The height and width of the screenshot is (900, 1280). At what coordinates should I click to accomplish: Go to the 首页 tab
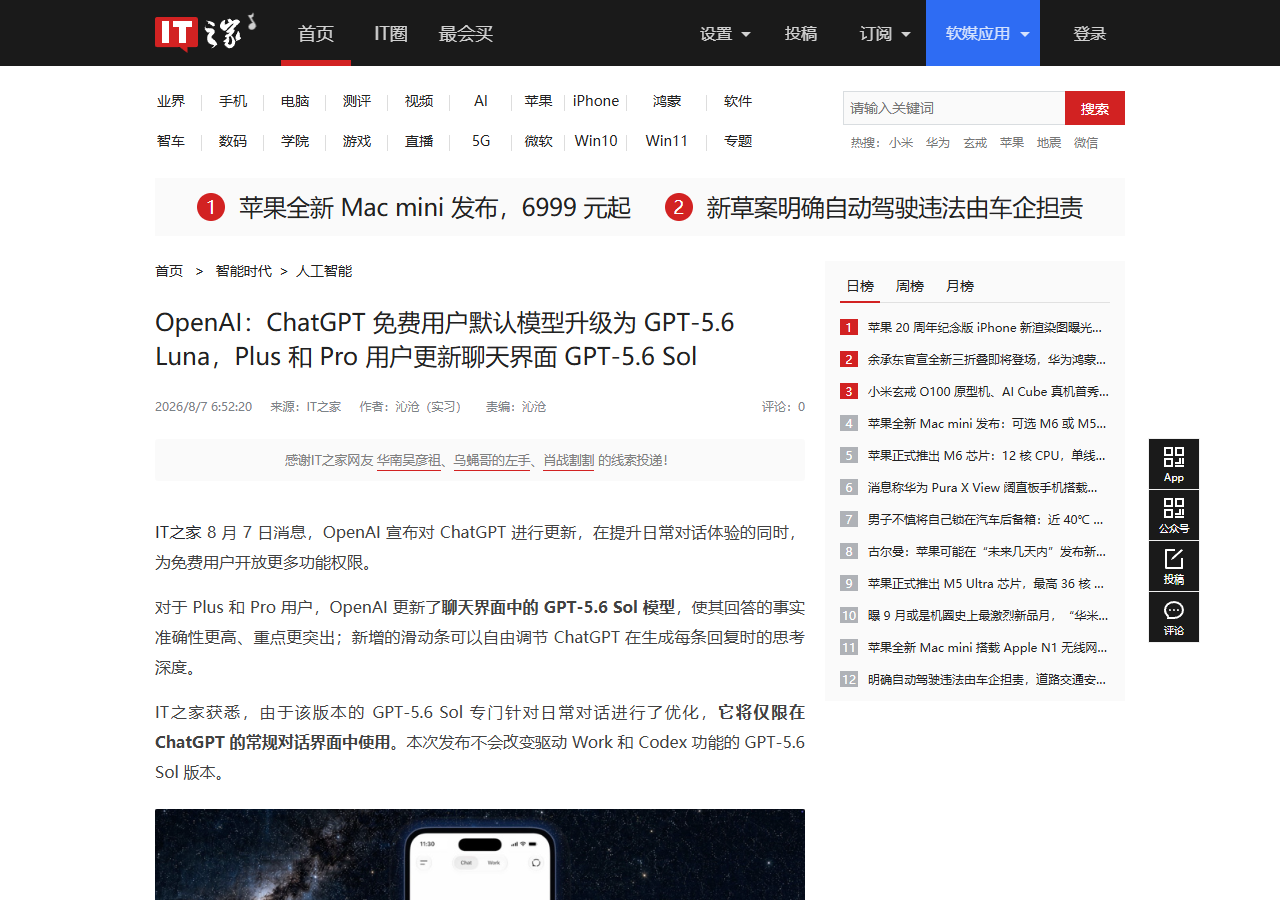(x=316, y=33)
